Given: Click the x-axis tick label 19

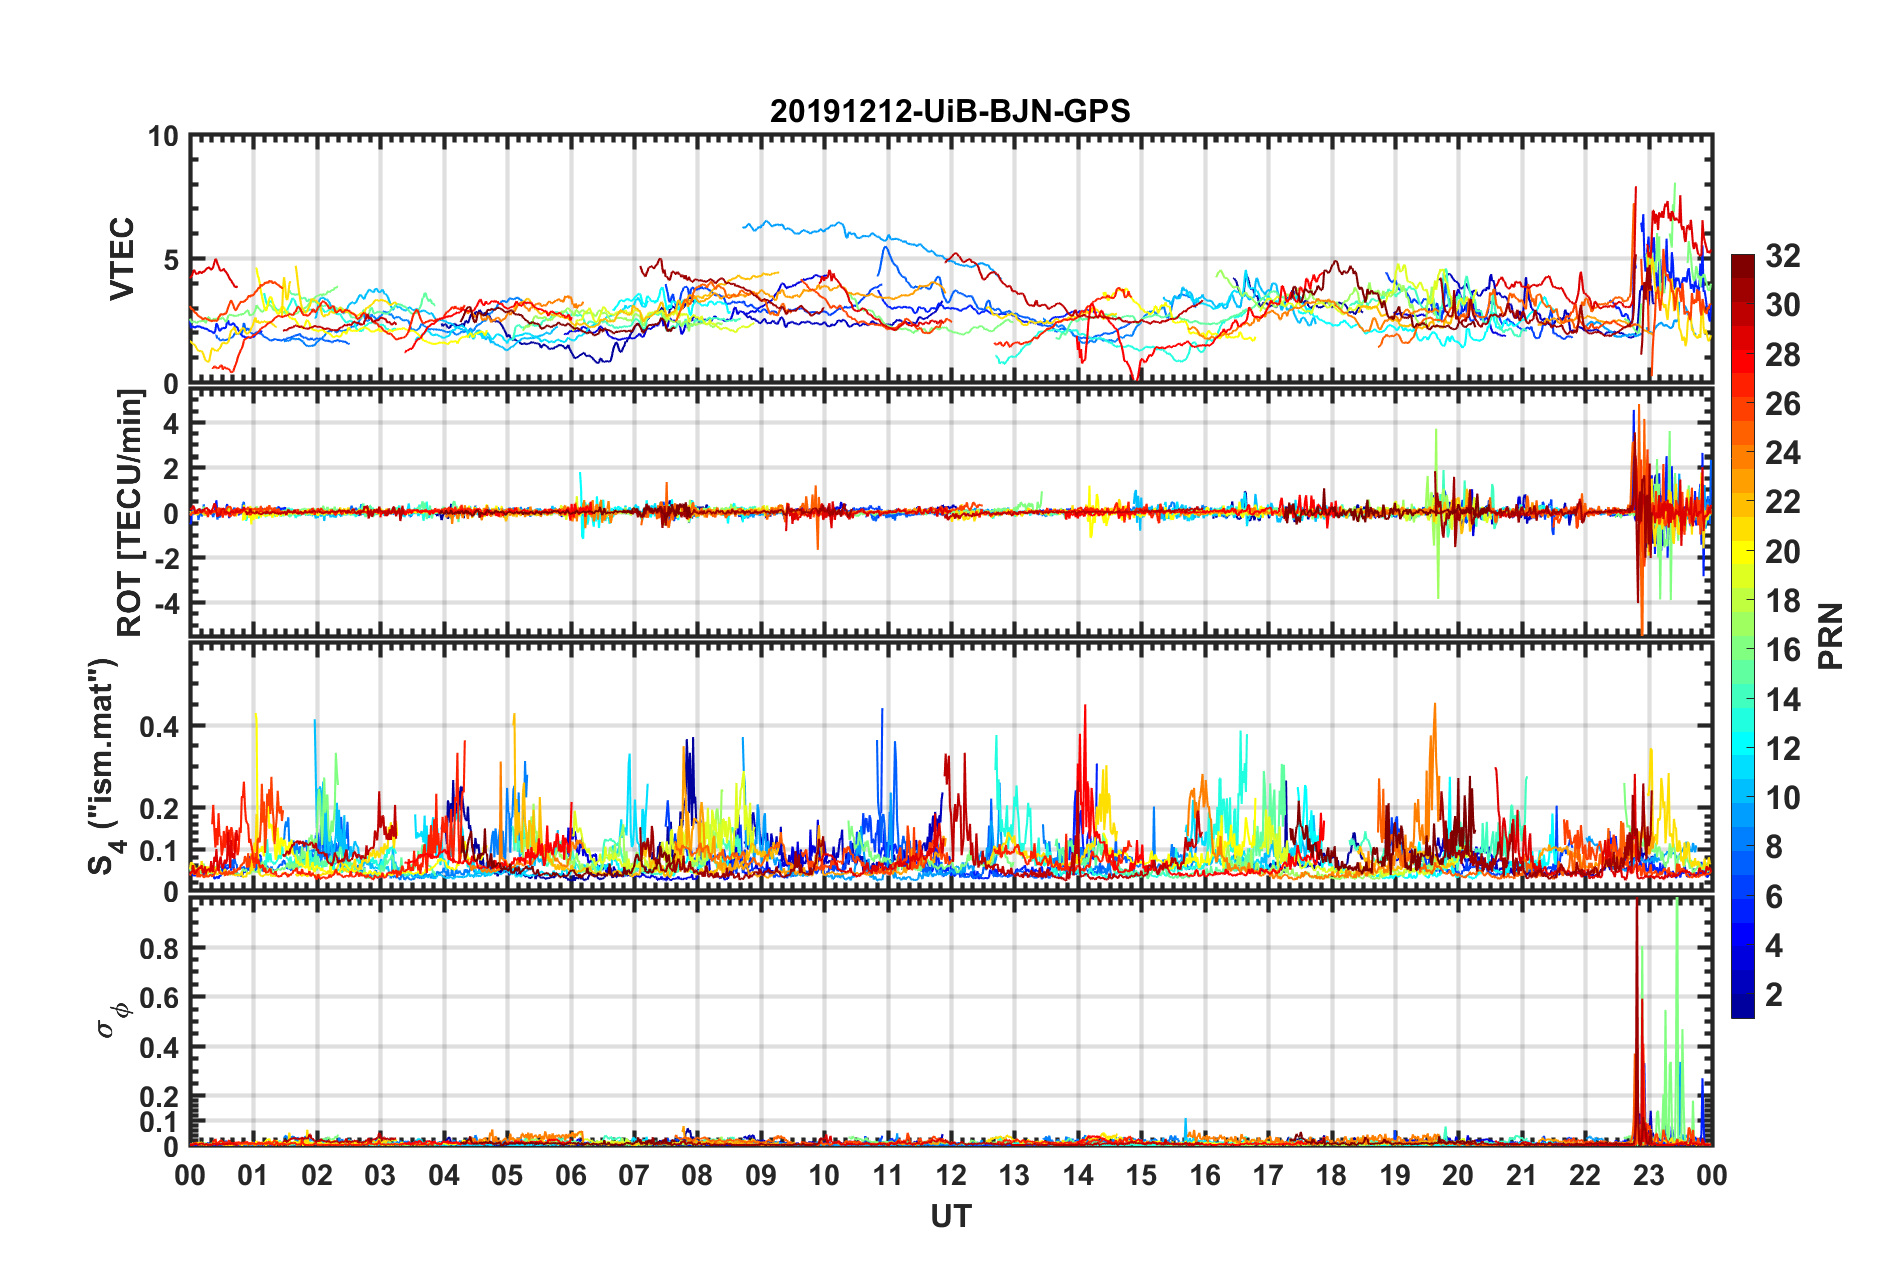Looking at the screenshot, I should [1395, 1175].
